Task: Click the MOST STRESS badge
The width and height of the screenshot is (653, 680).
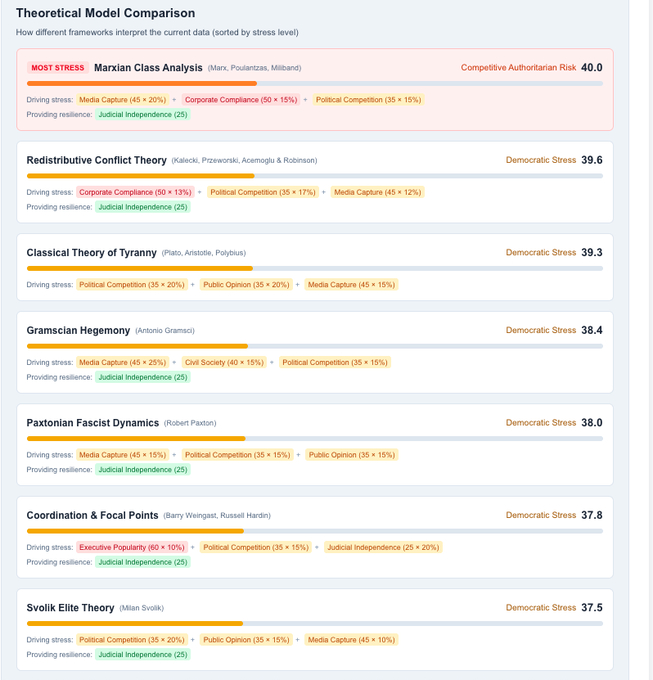Action: [58, 68]
